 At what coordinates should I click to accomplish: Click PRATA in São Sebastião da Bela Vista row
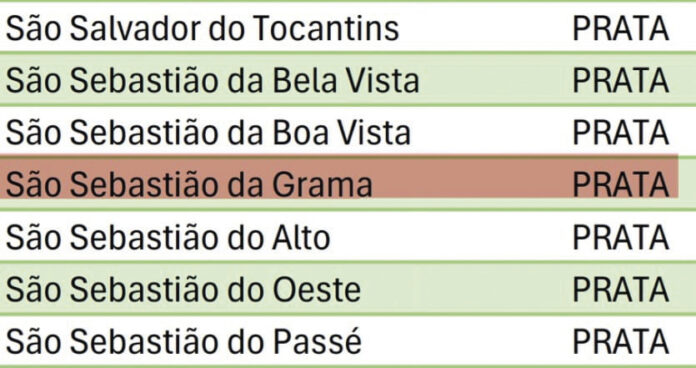click(x=621, y=80)
